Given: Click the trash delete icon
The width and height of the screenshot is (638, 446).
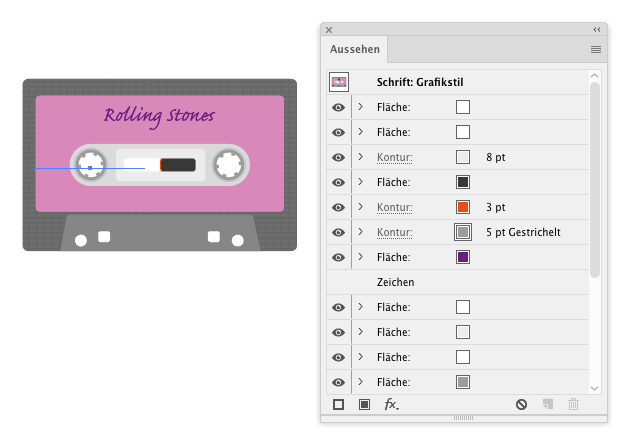Looking at the screenshot, I should [573, 404].
